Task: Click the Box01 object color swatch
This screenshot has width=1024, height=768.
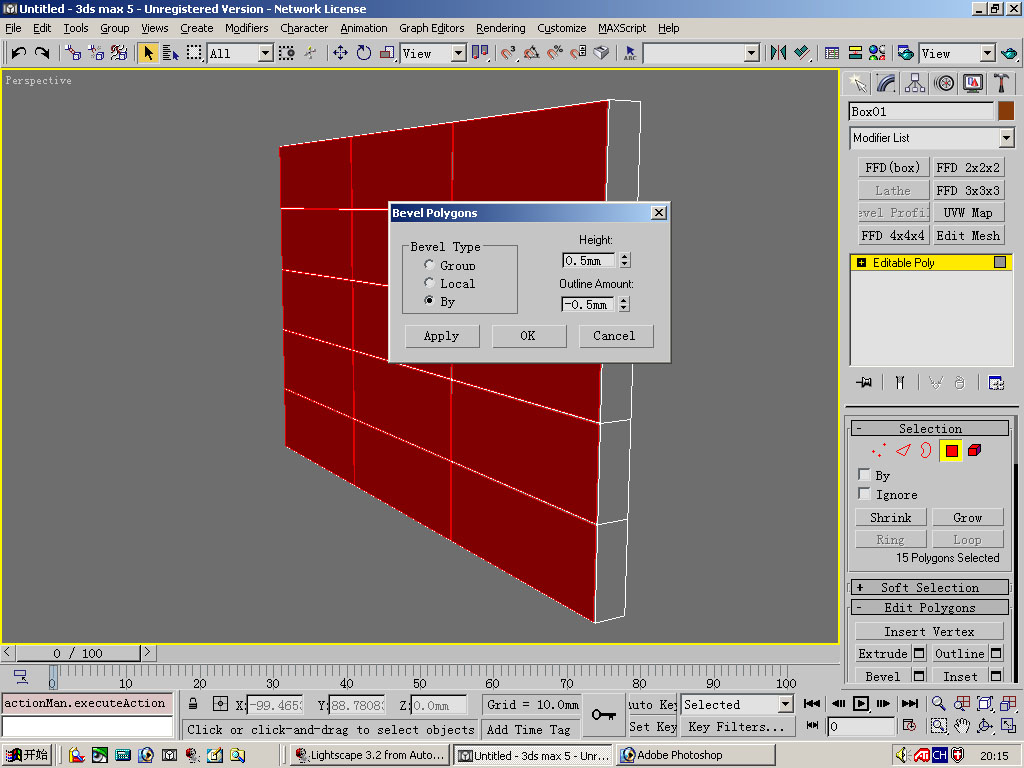Action: 1005,111
